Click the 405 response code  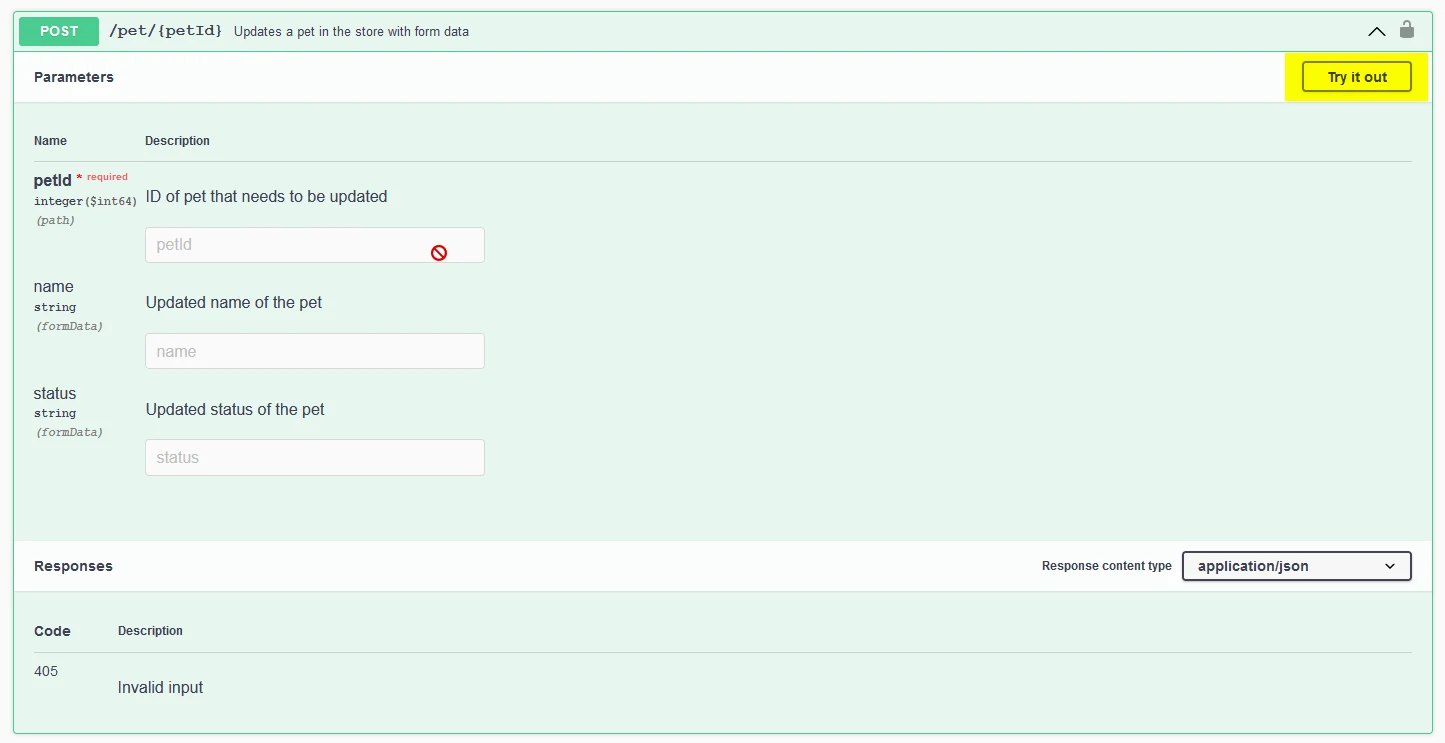point(46,671)
